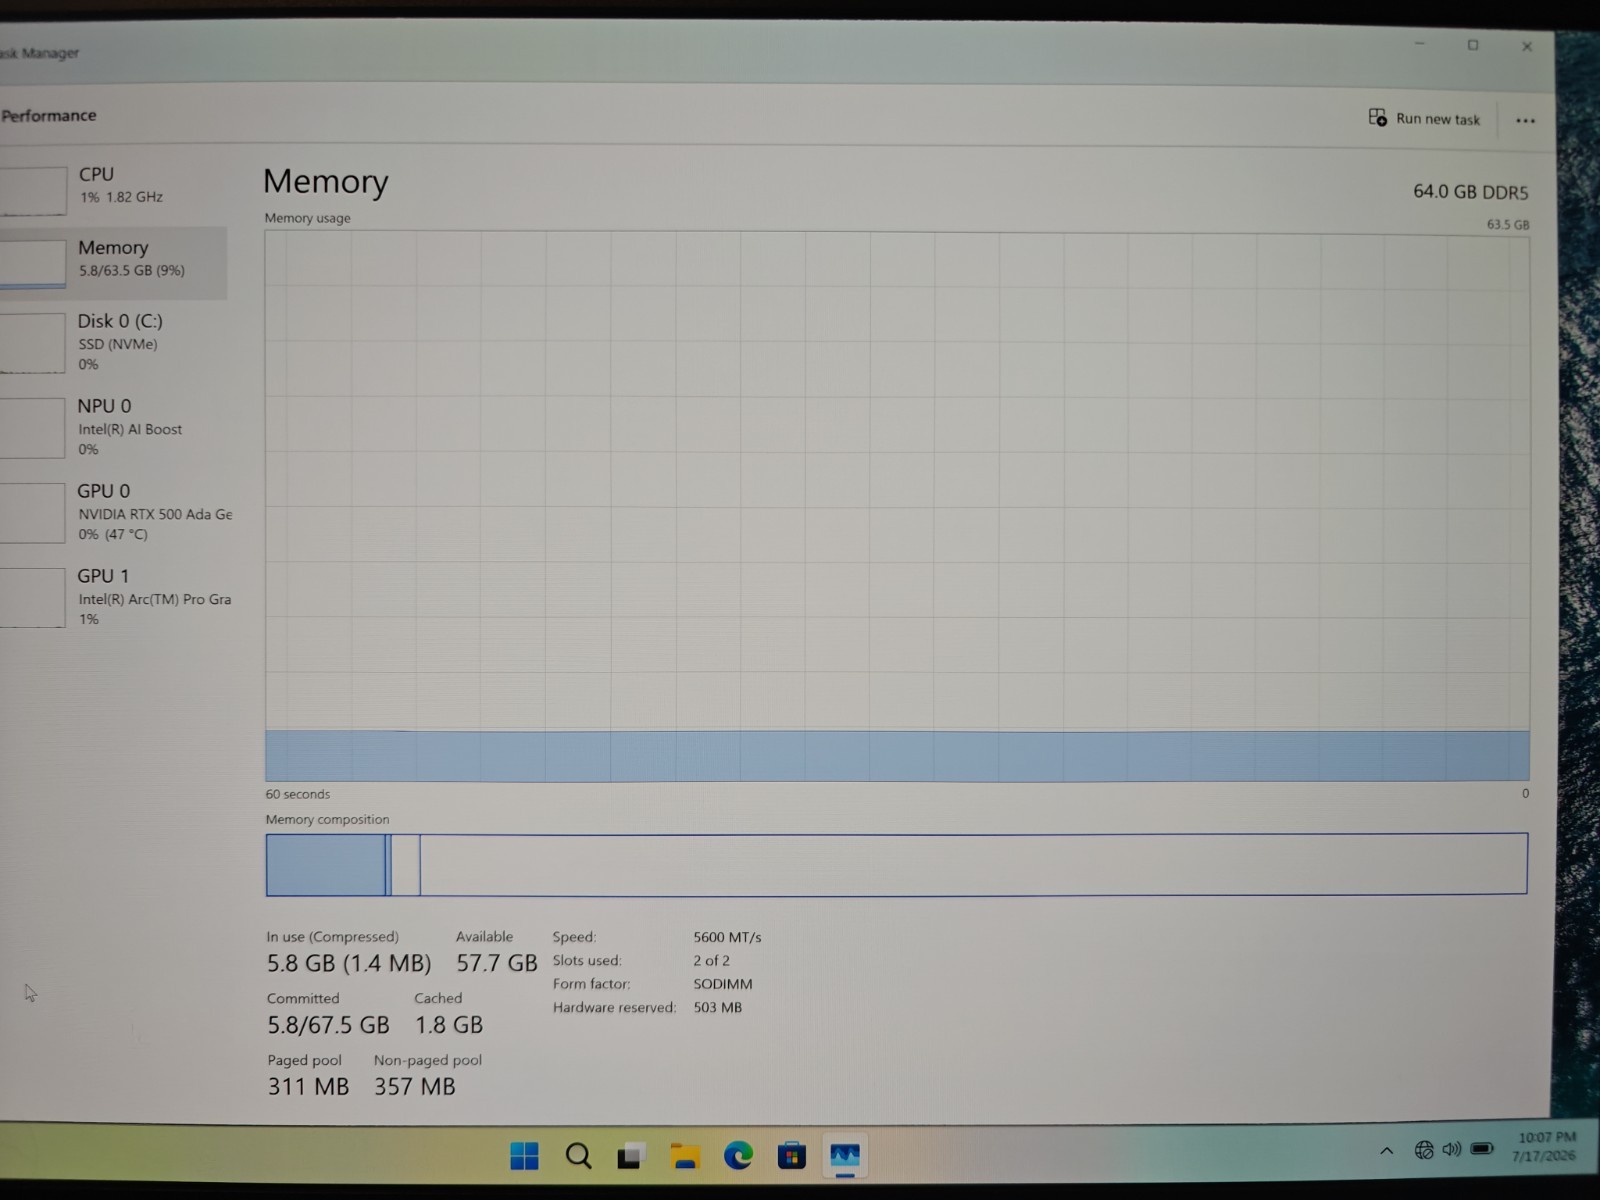This screenshot has width=1600, height=1200.
Task: Open Microsoft Store from the taskbar
Action: coord(791,1156)
